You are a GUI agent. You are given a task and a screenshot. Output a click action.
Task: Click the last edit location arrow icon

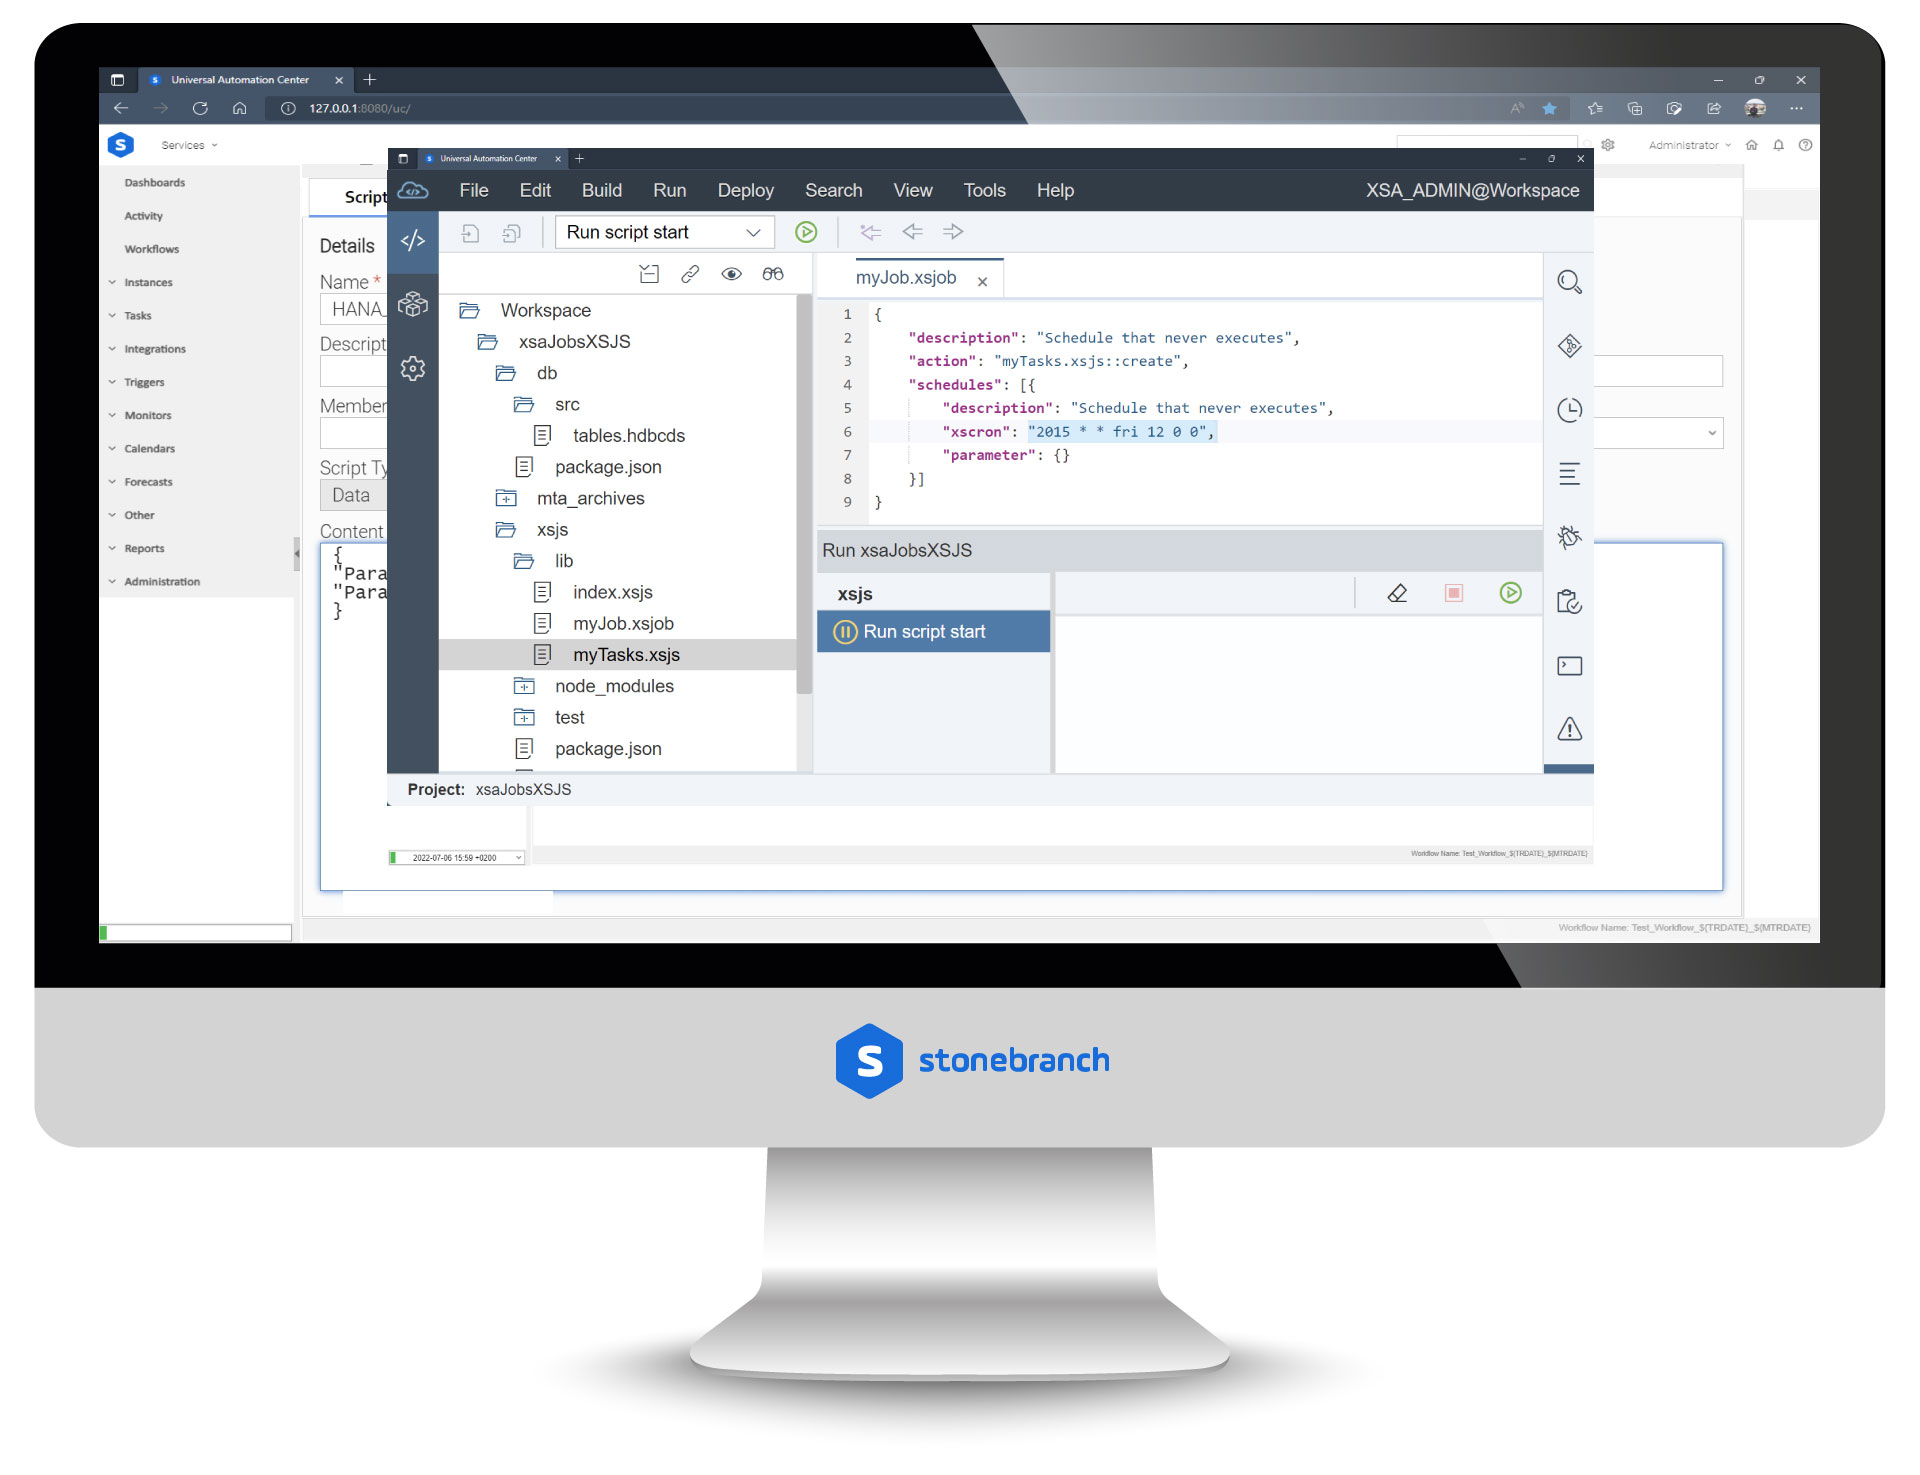click(x=870, y=232)
